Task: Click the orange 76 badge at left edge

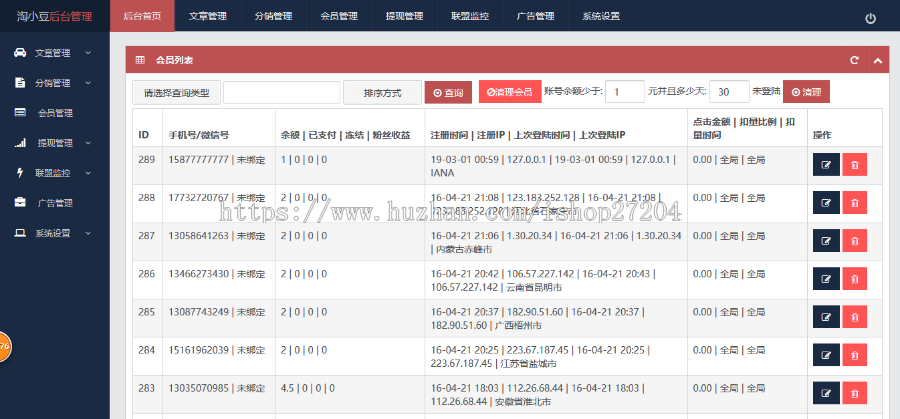Action: (5, 346)
